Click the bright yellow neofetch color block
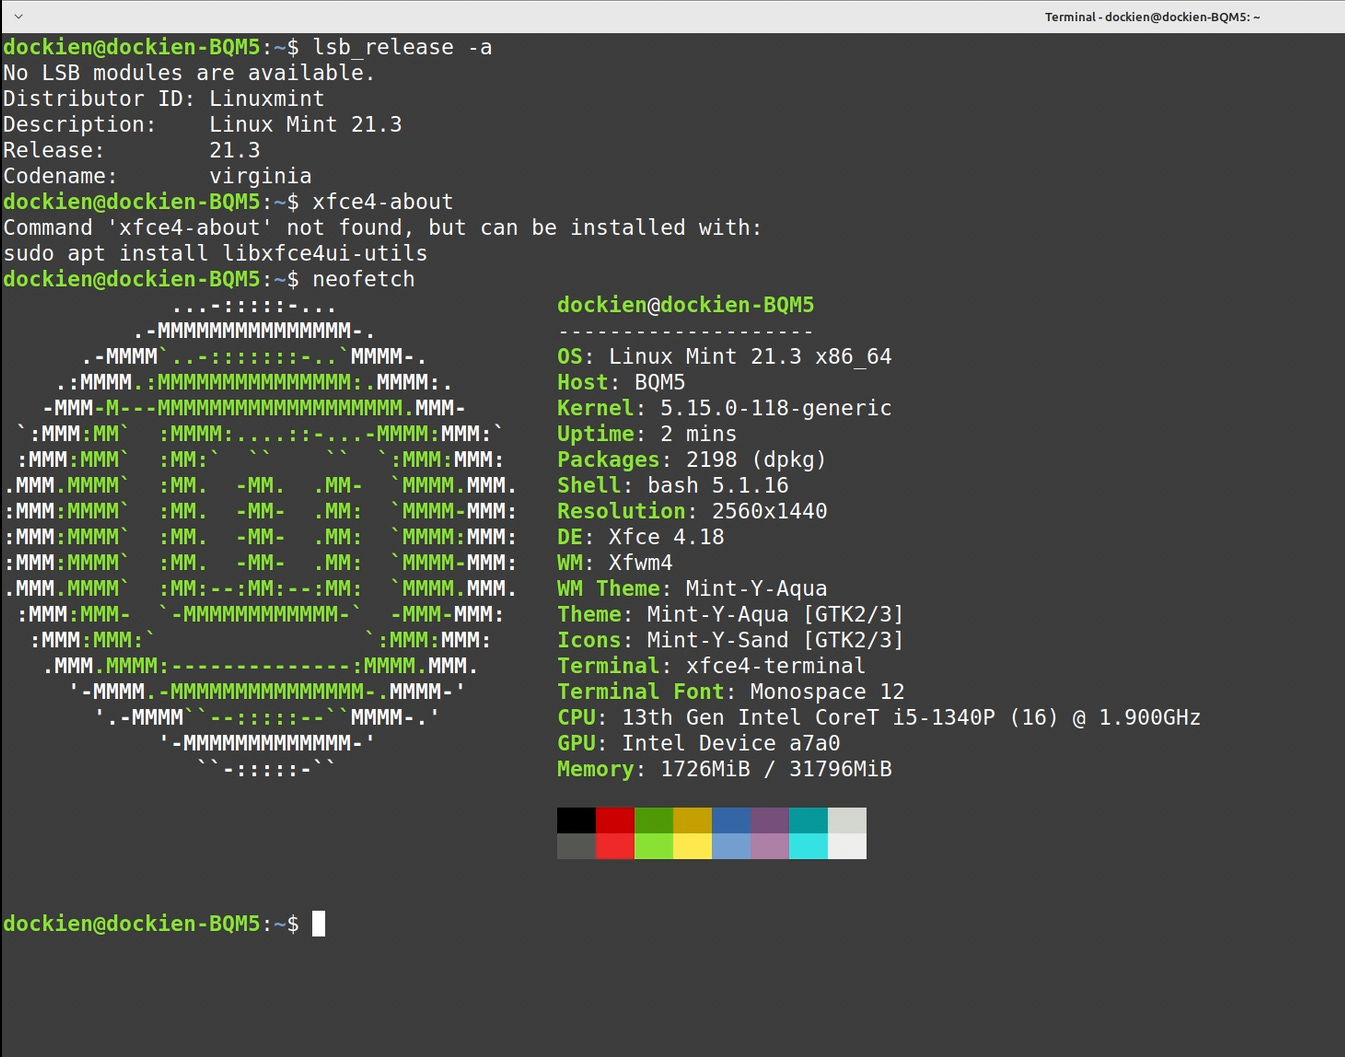1345x1057 pixels. pyautogui.click(x=692, y=846)
